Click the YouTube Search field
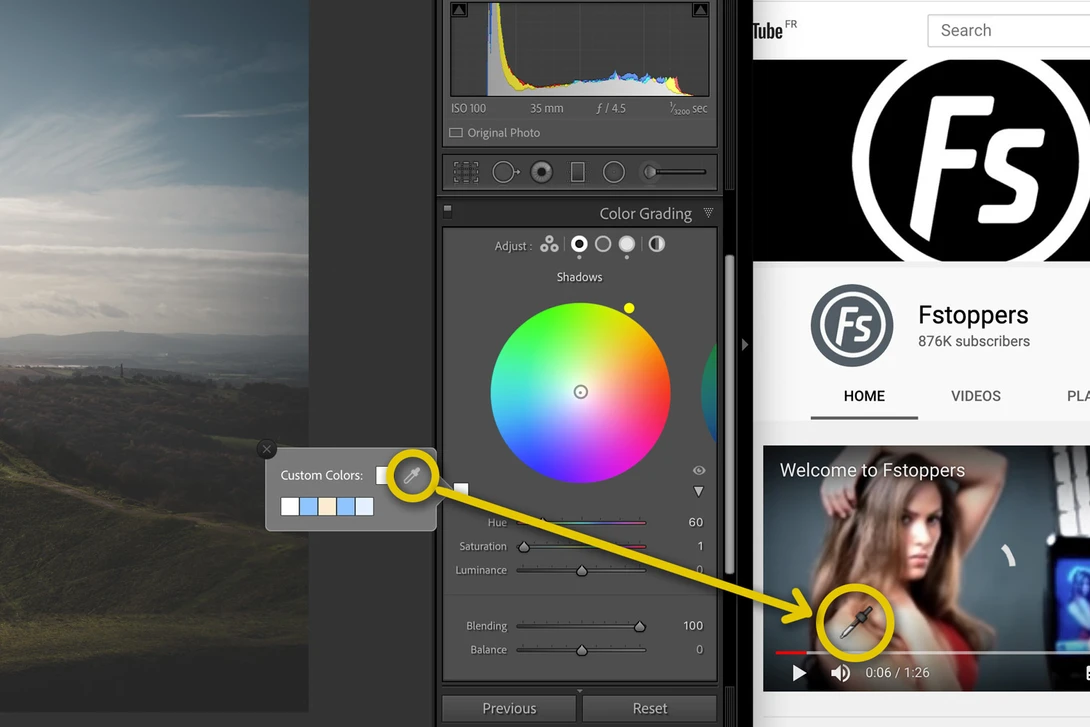 pos(1009,31)
